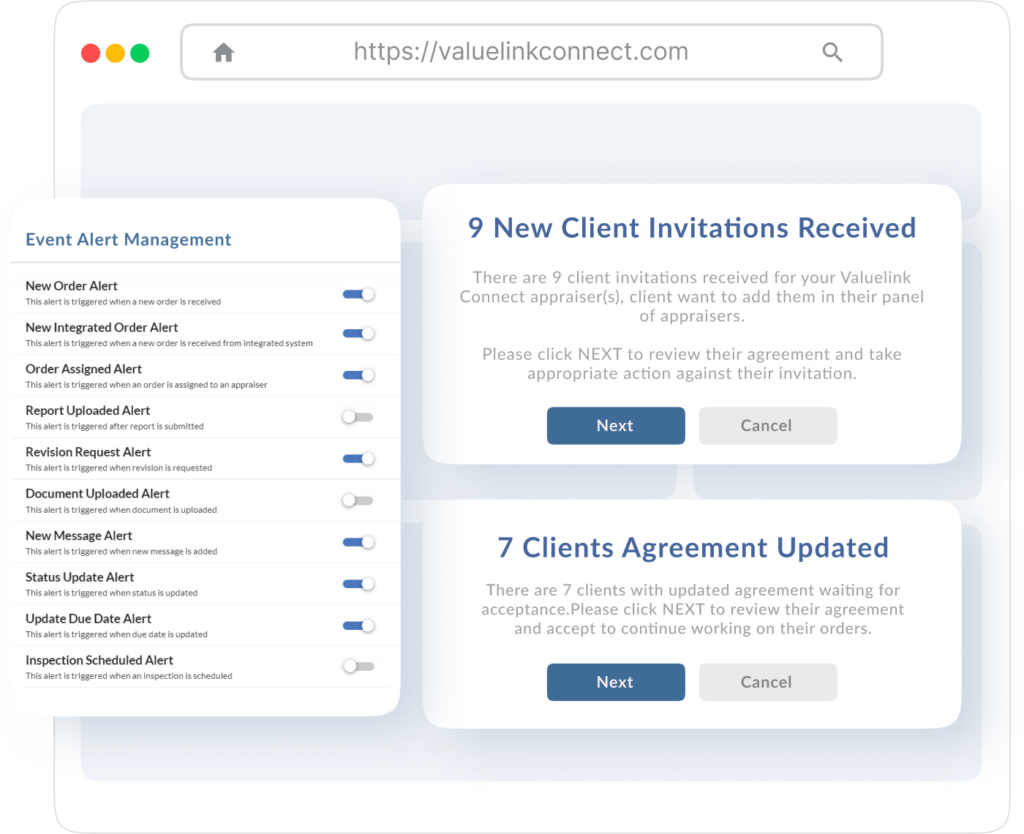
Task: Toggle off the Revision Request Alert
Action: click(357, 459)
